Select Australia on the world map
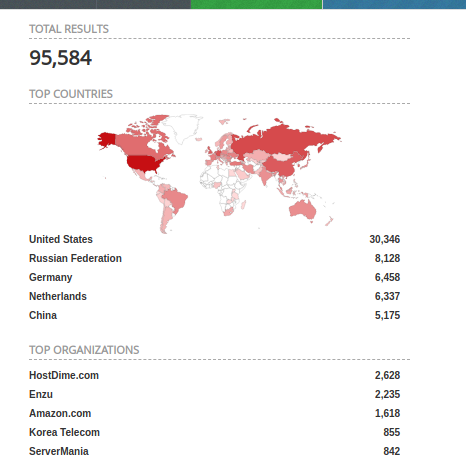Image resolution: width=466 pixels, height=463 pixels. coord(303,210)
